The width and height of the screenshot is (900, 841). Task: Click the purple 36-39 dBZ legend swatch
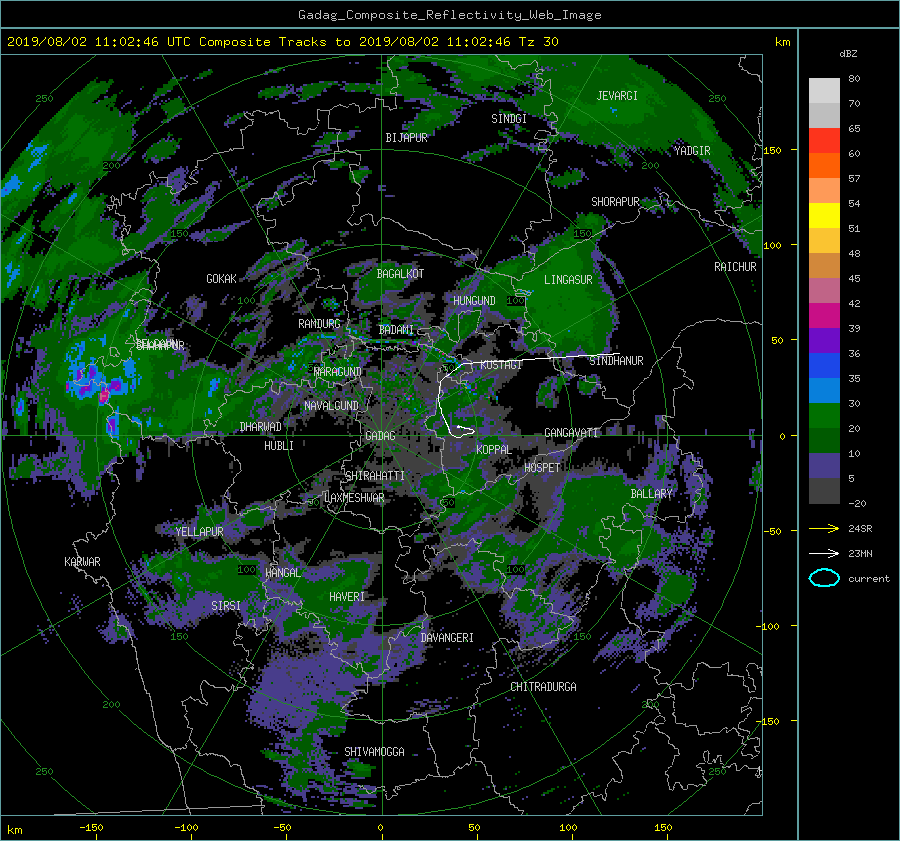pos(824,341)
